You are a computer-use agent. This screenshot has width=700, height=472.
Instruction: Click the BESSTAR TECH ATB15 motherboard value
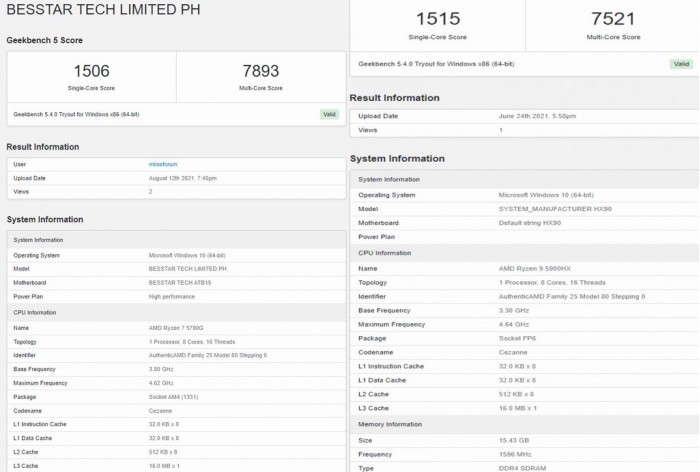pos(182,283)
